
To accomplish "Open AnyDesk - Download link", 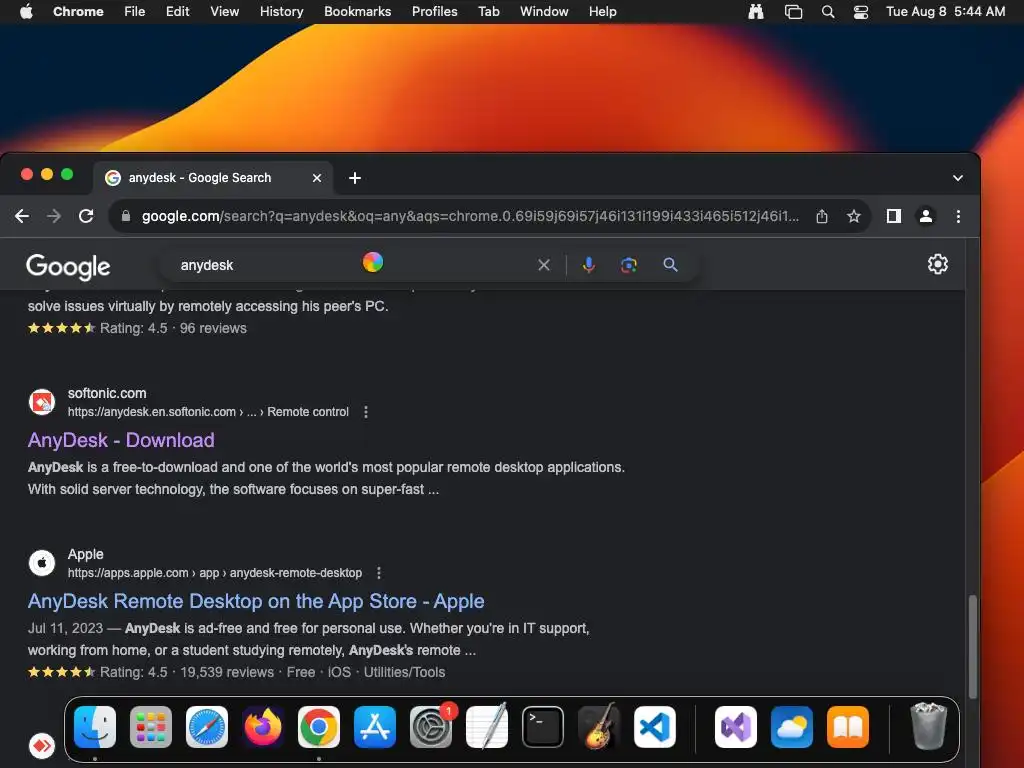I will [121, 440].
